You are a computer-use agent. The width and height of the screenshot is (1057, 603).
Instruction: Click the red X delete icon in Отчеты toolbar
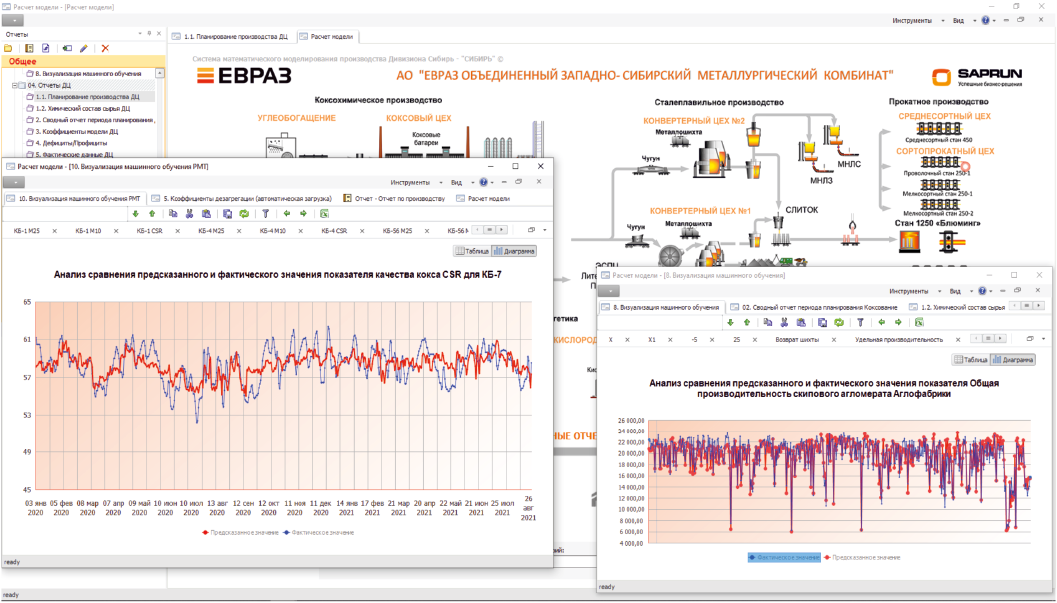pos(105,49)
